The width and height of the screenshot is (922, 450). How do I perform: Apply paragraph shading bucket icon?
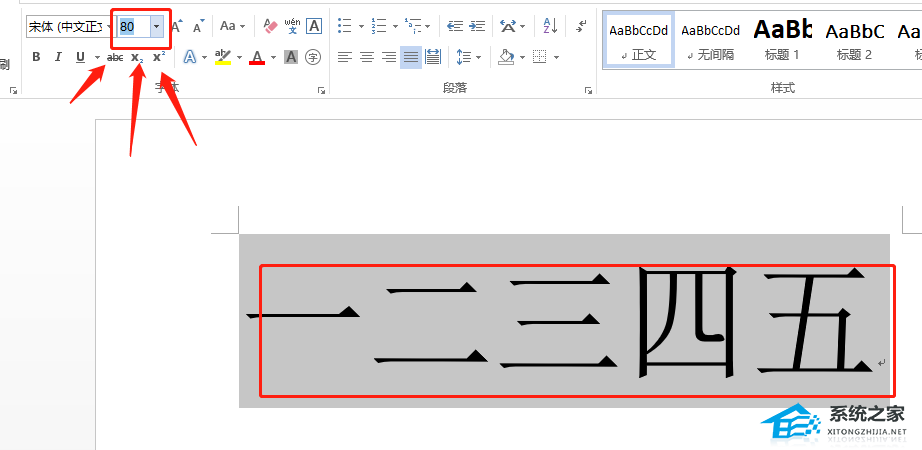[506, 57]
